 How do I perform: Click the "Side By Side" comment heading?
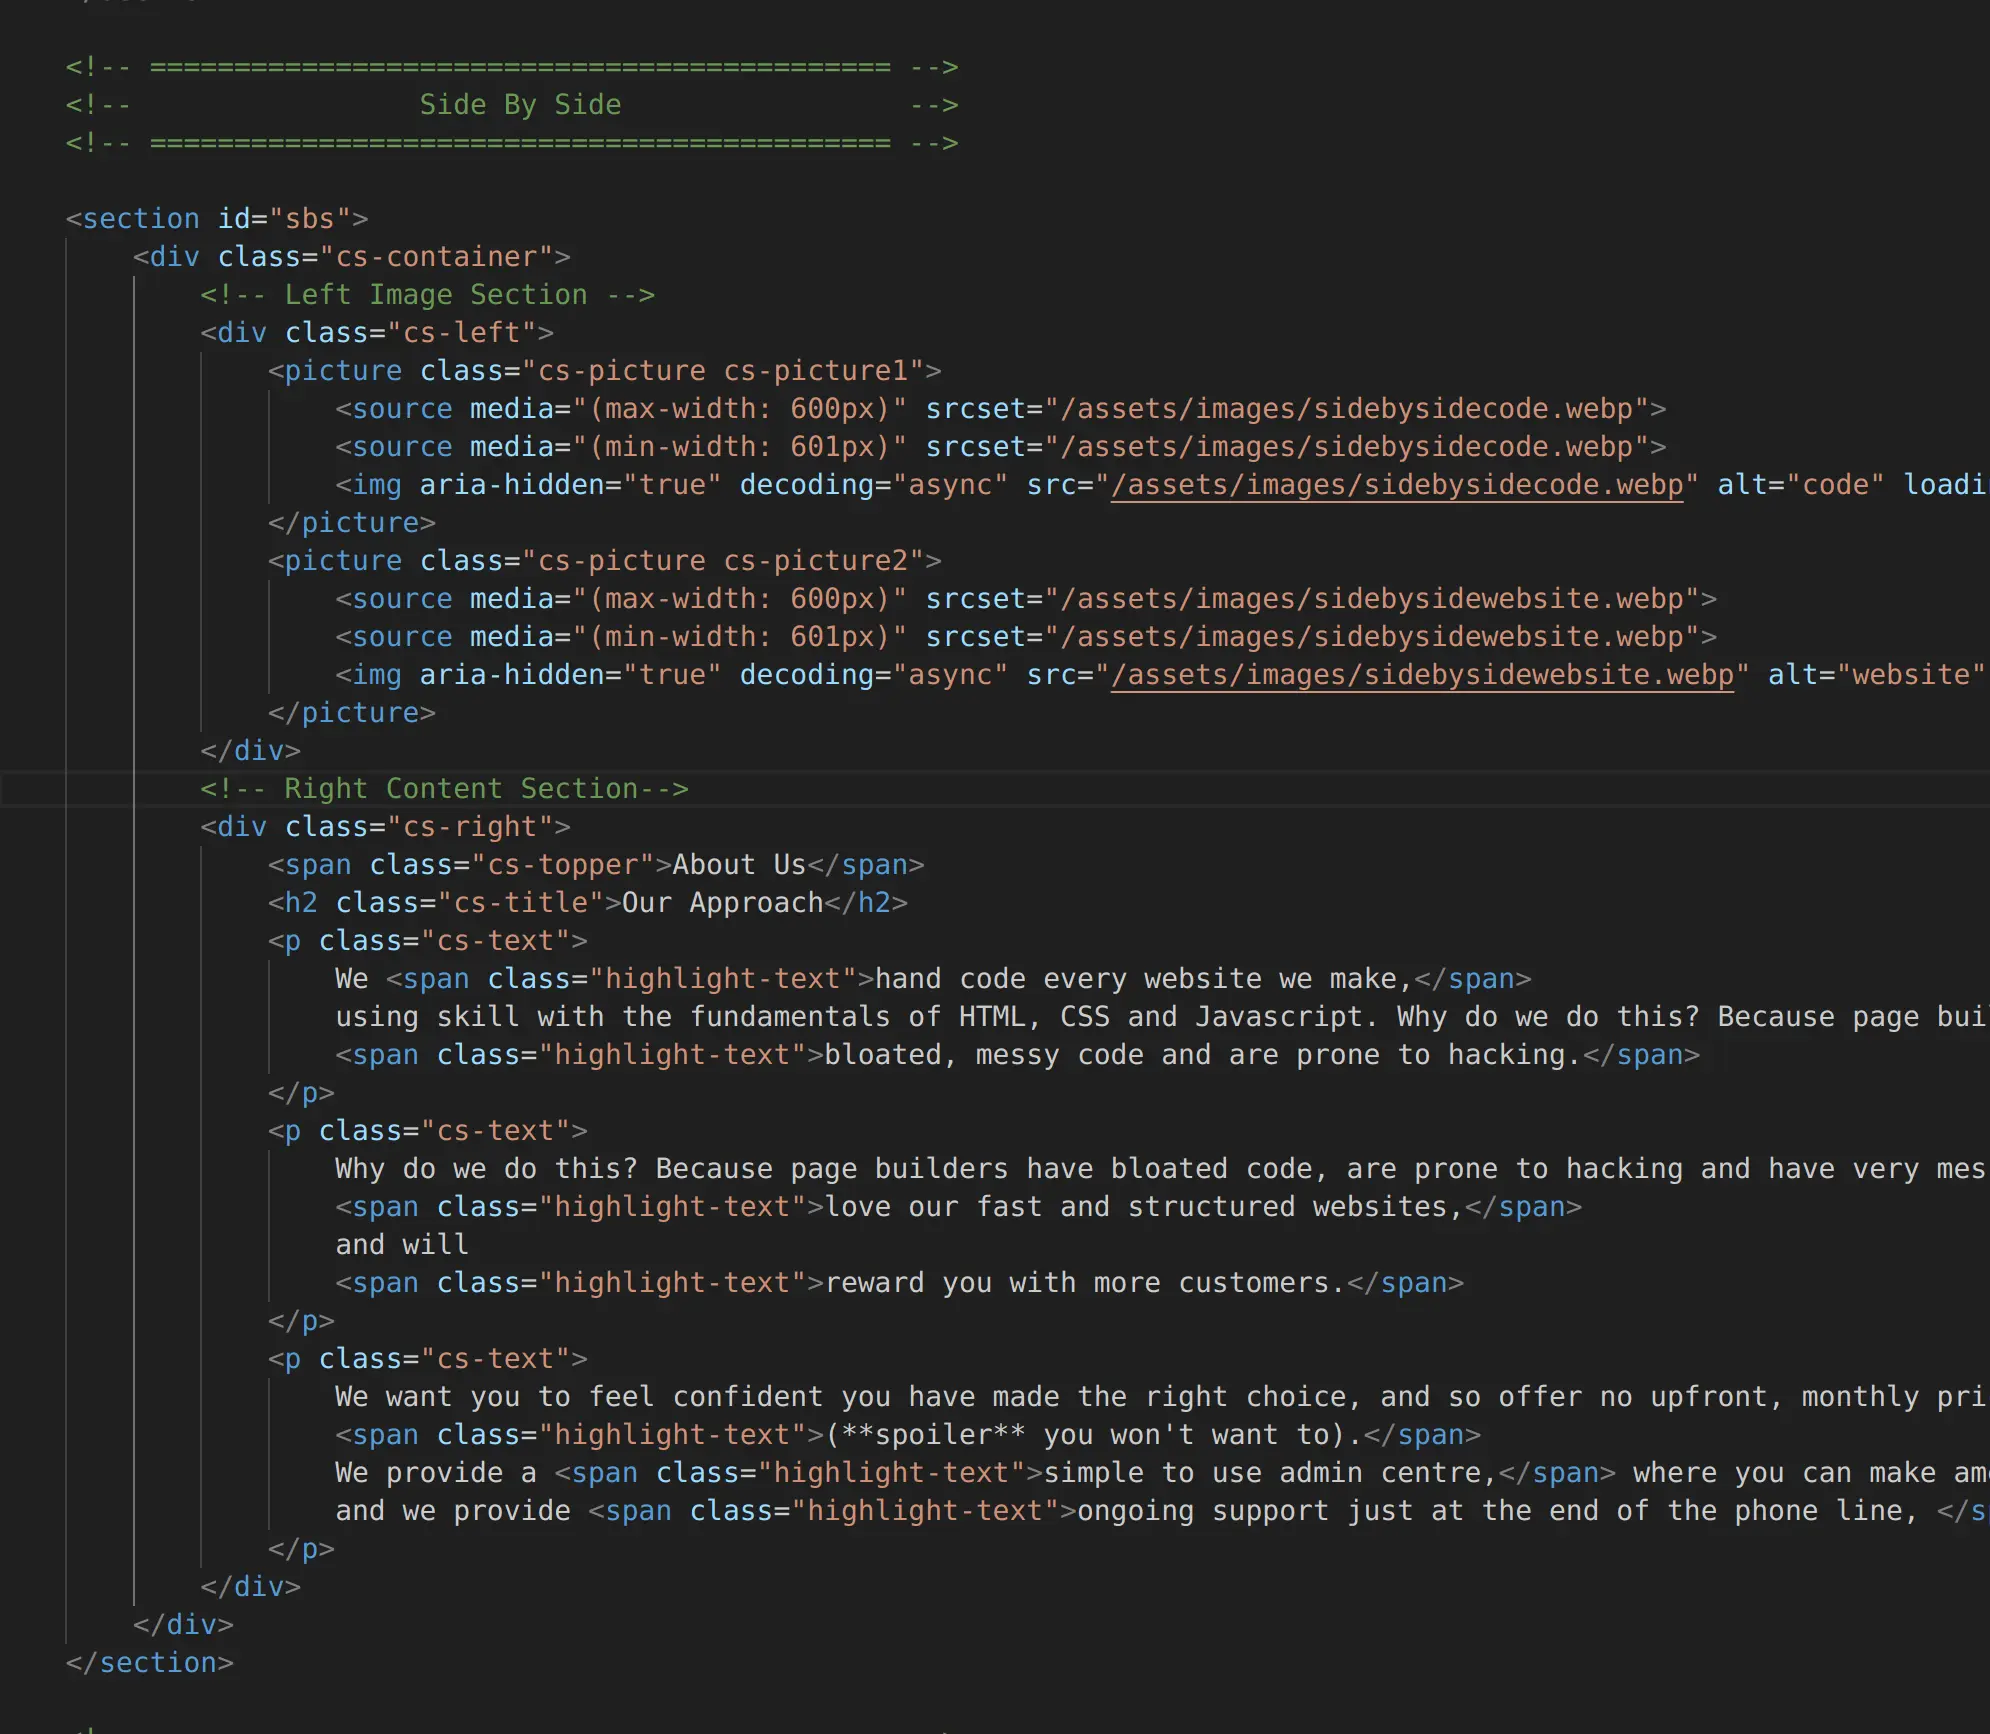519,105
